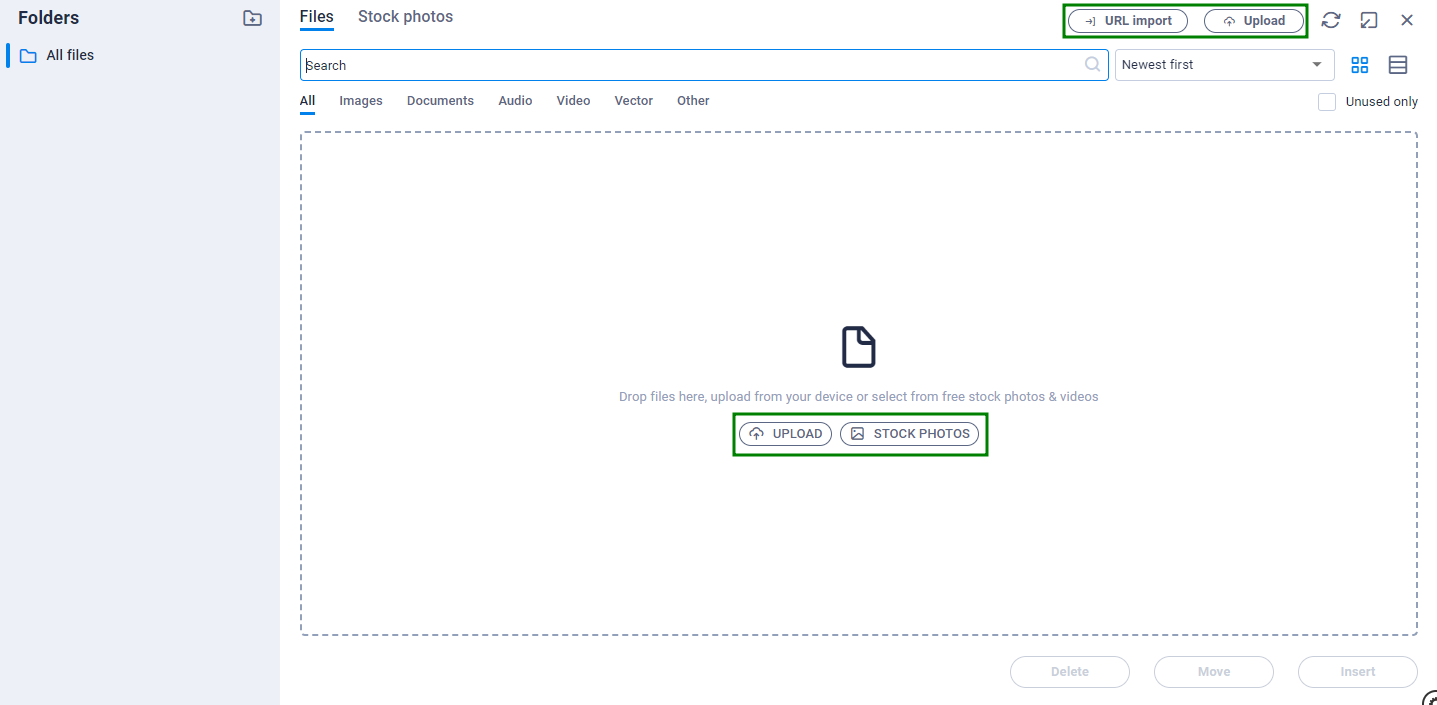
Task: Filter by Other file types
Action: (x=693, y=101)
